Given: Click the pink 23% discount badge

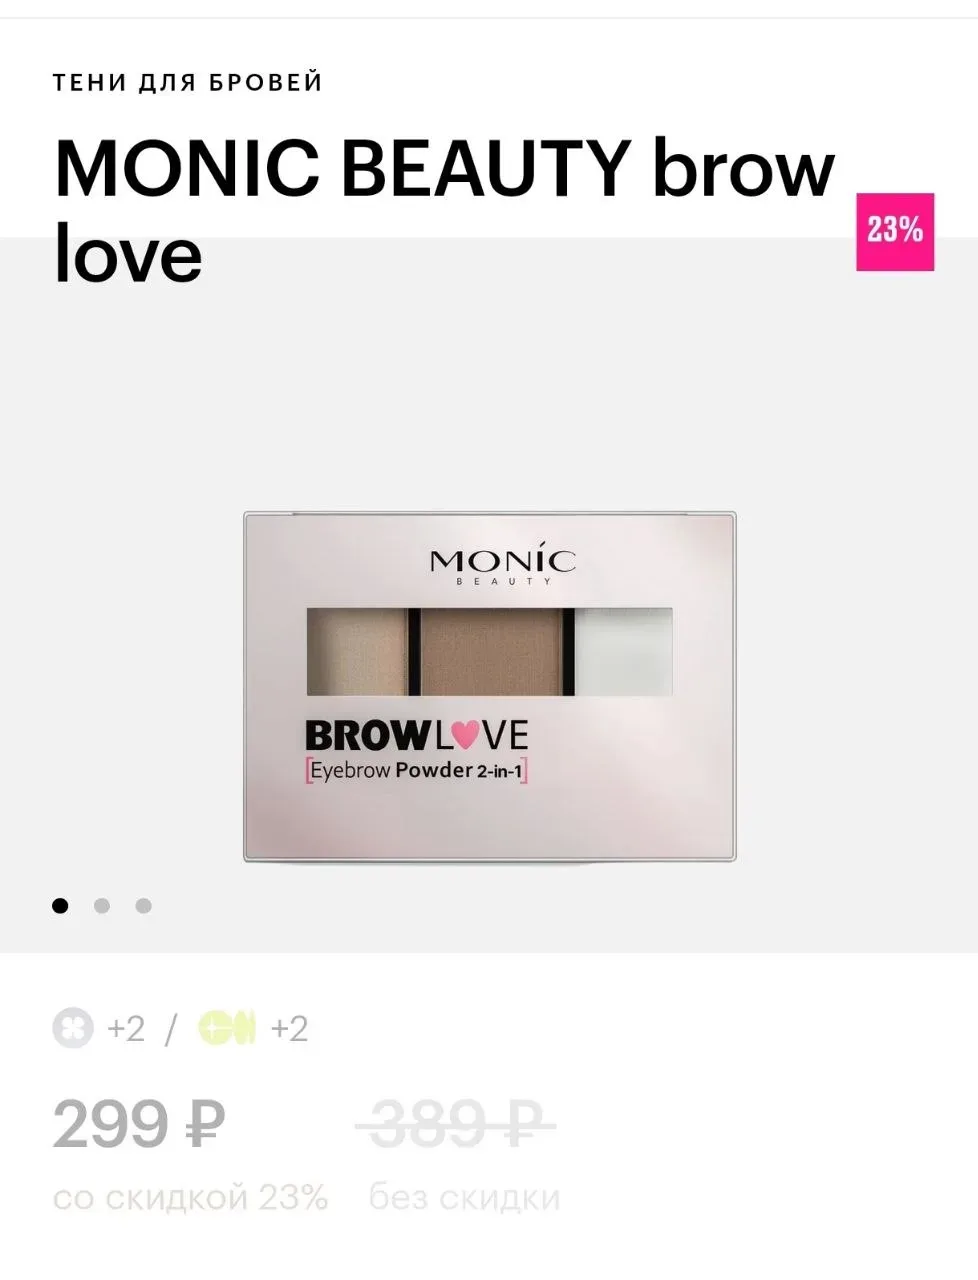Looking at the screenshot, I should coord(894,232).
